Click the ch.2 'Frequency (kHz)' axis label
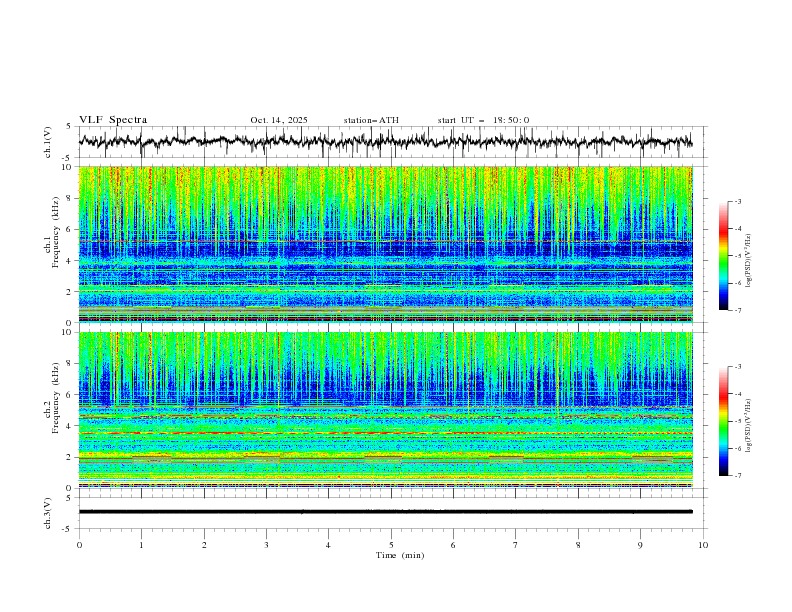 (x=55, y=398)
